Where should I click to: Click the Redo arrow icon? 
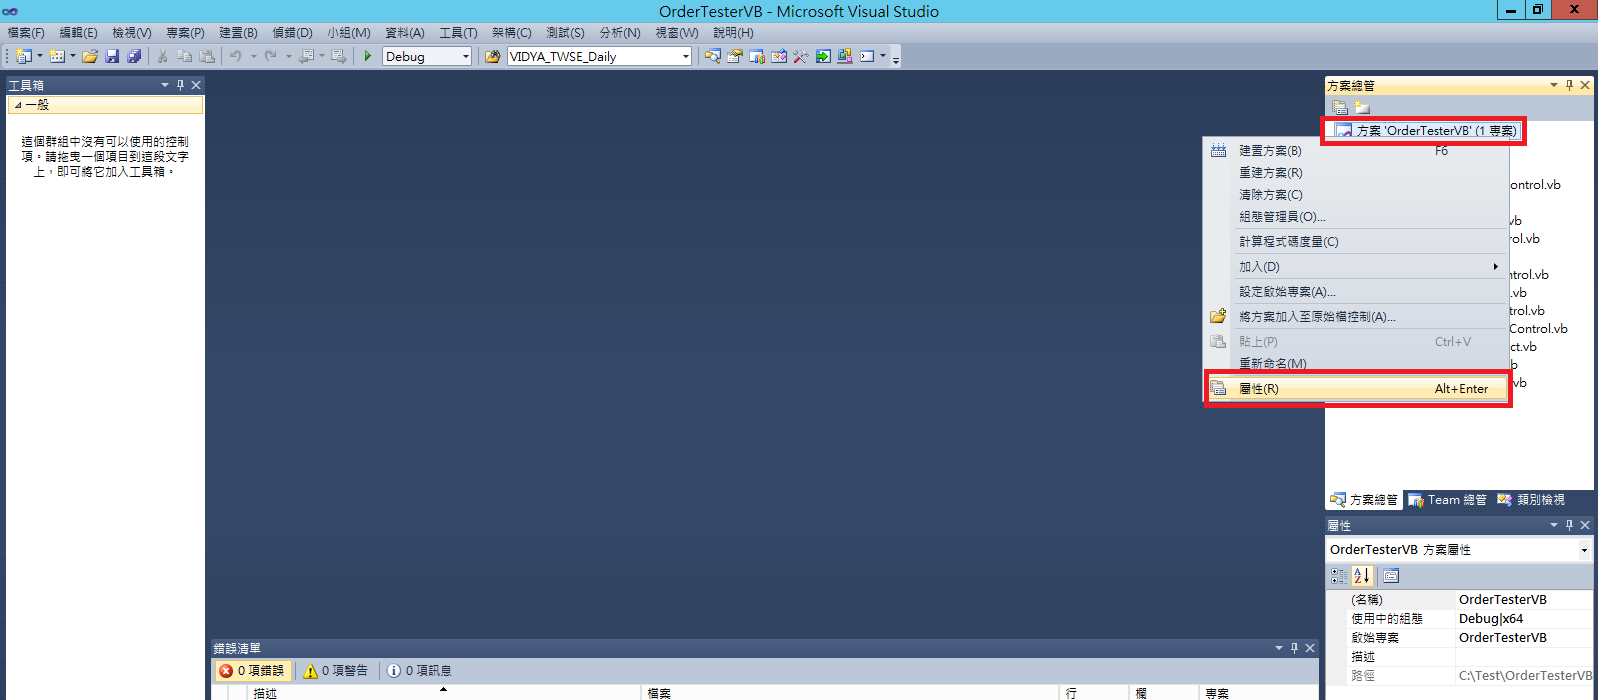(270, 56)
